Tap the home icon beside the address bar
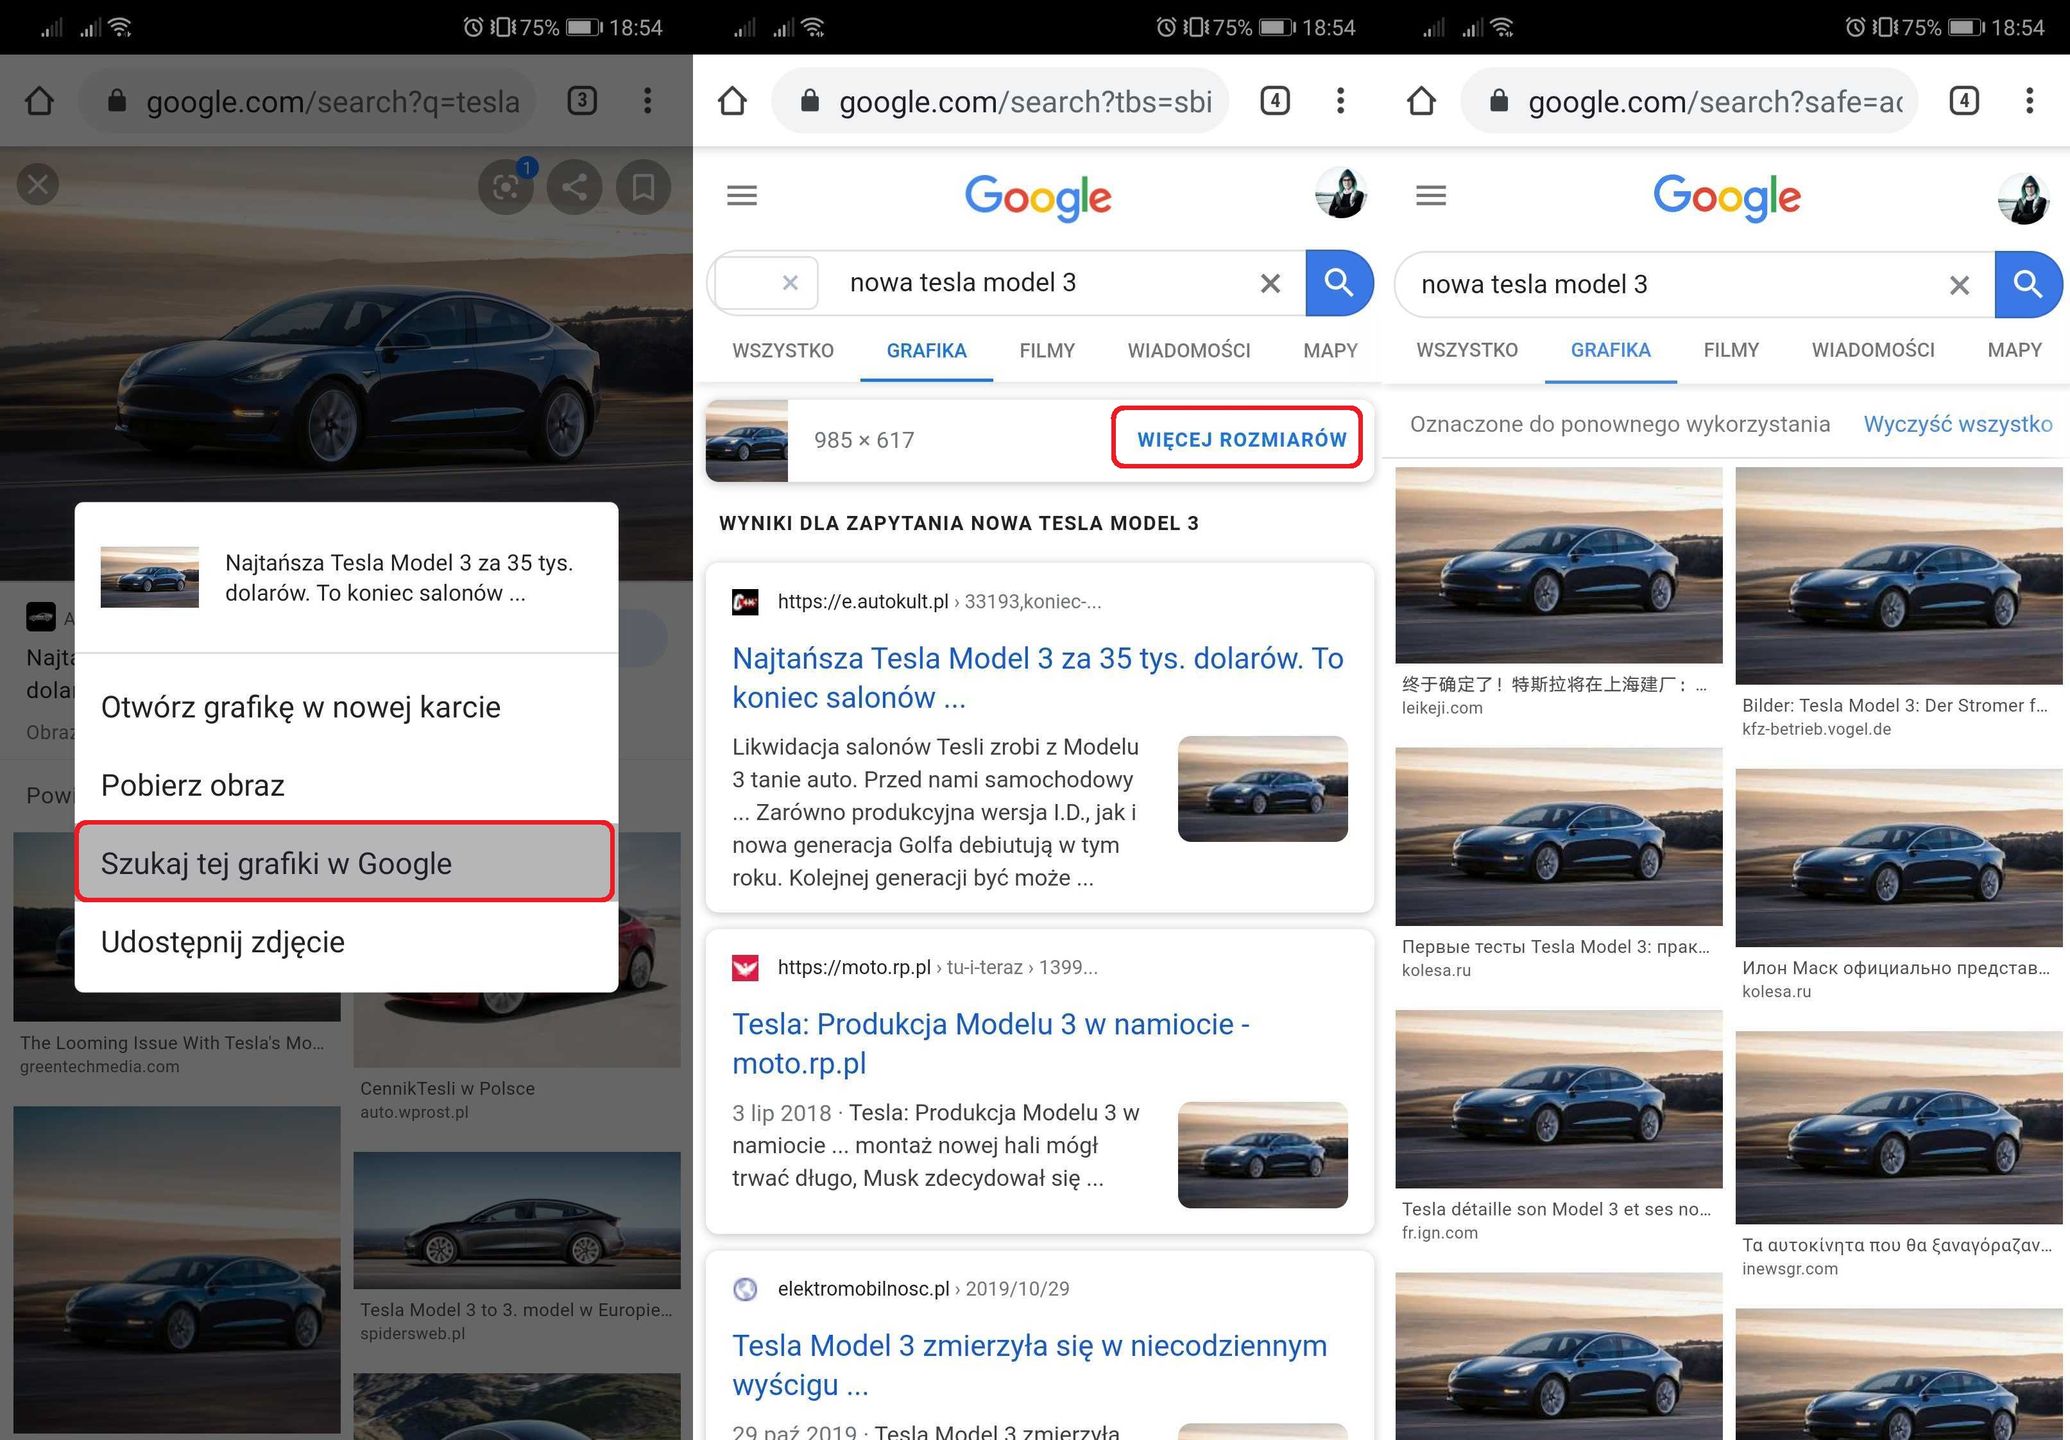This screenshot has height=1440, width=2070. (x=733, y=101)
